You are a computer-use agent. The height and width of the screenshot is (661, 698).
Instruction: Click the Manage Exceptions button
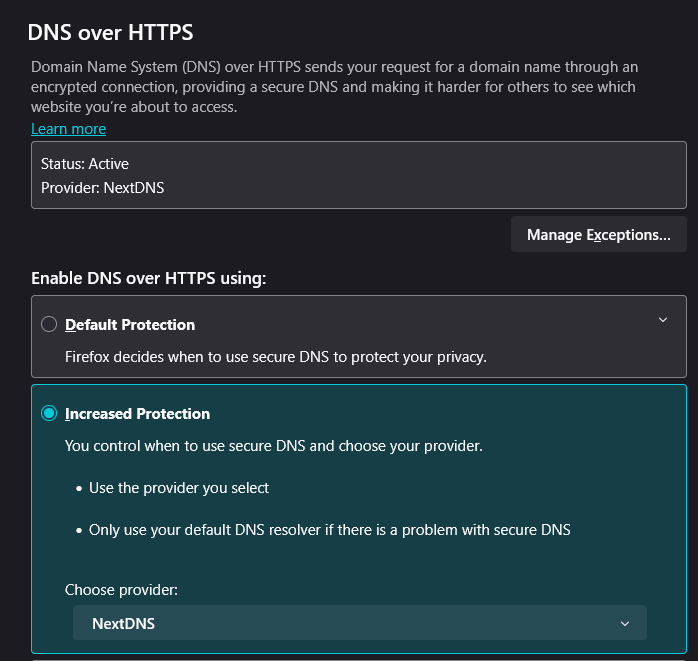pos(599,235)
